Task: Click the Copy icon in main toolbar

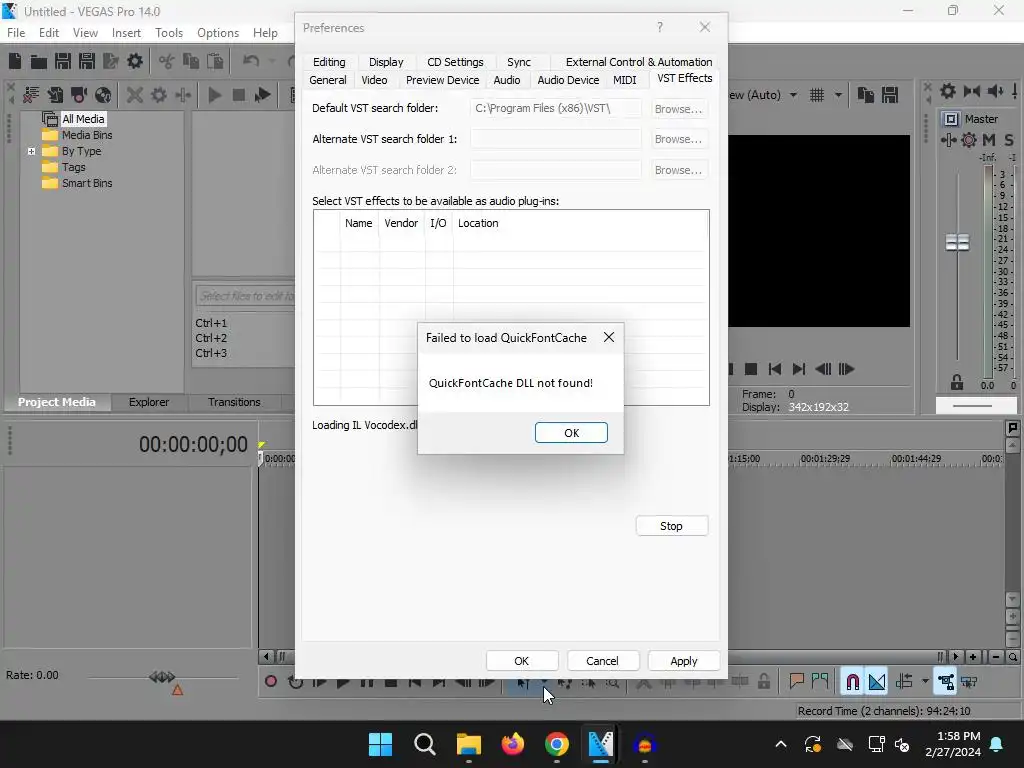Action: point(191,61)
